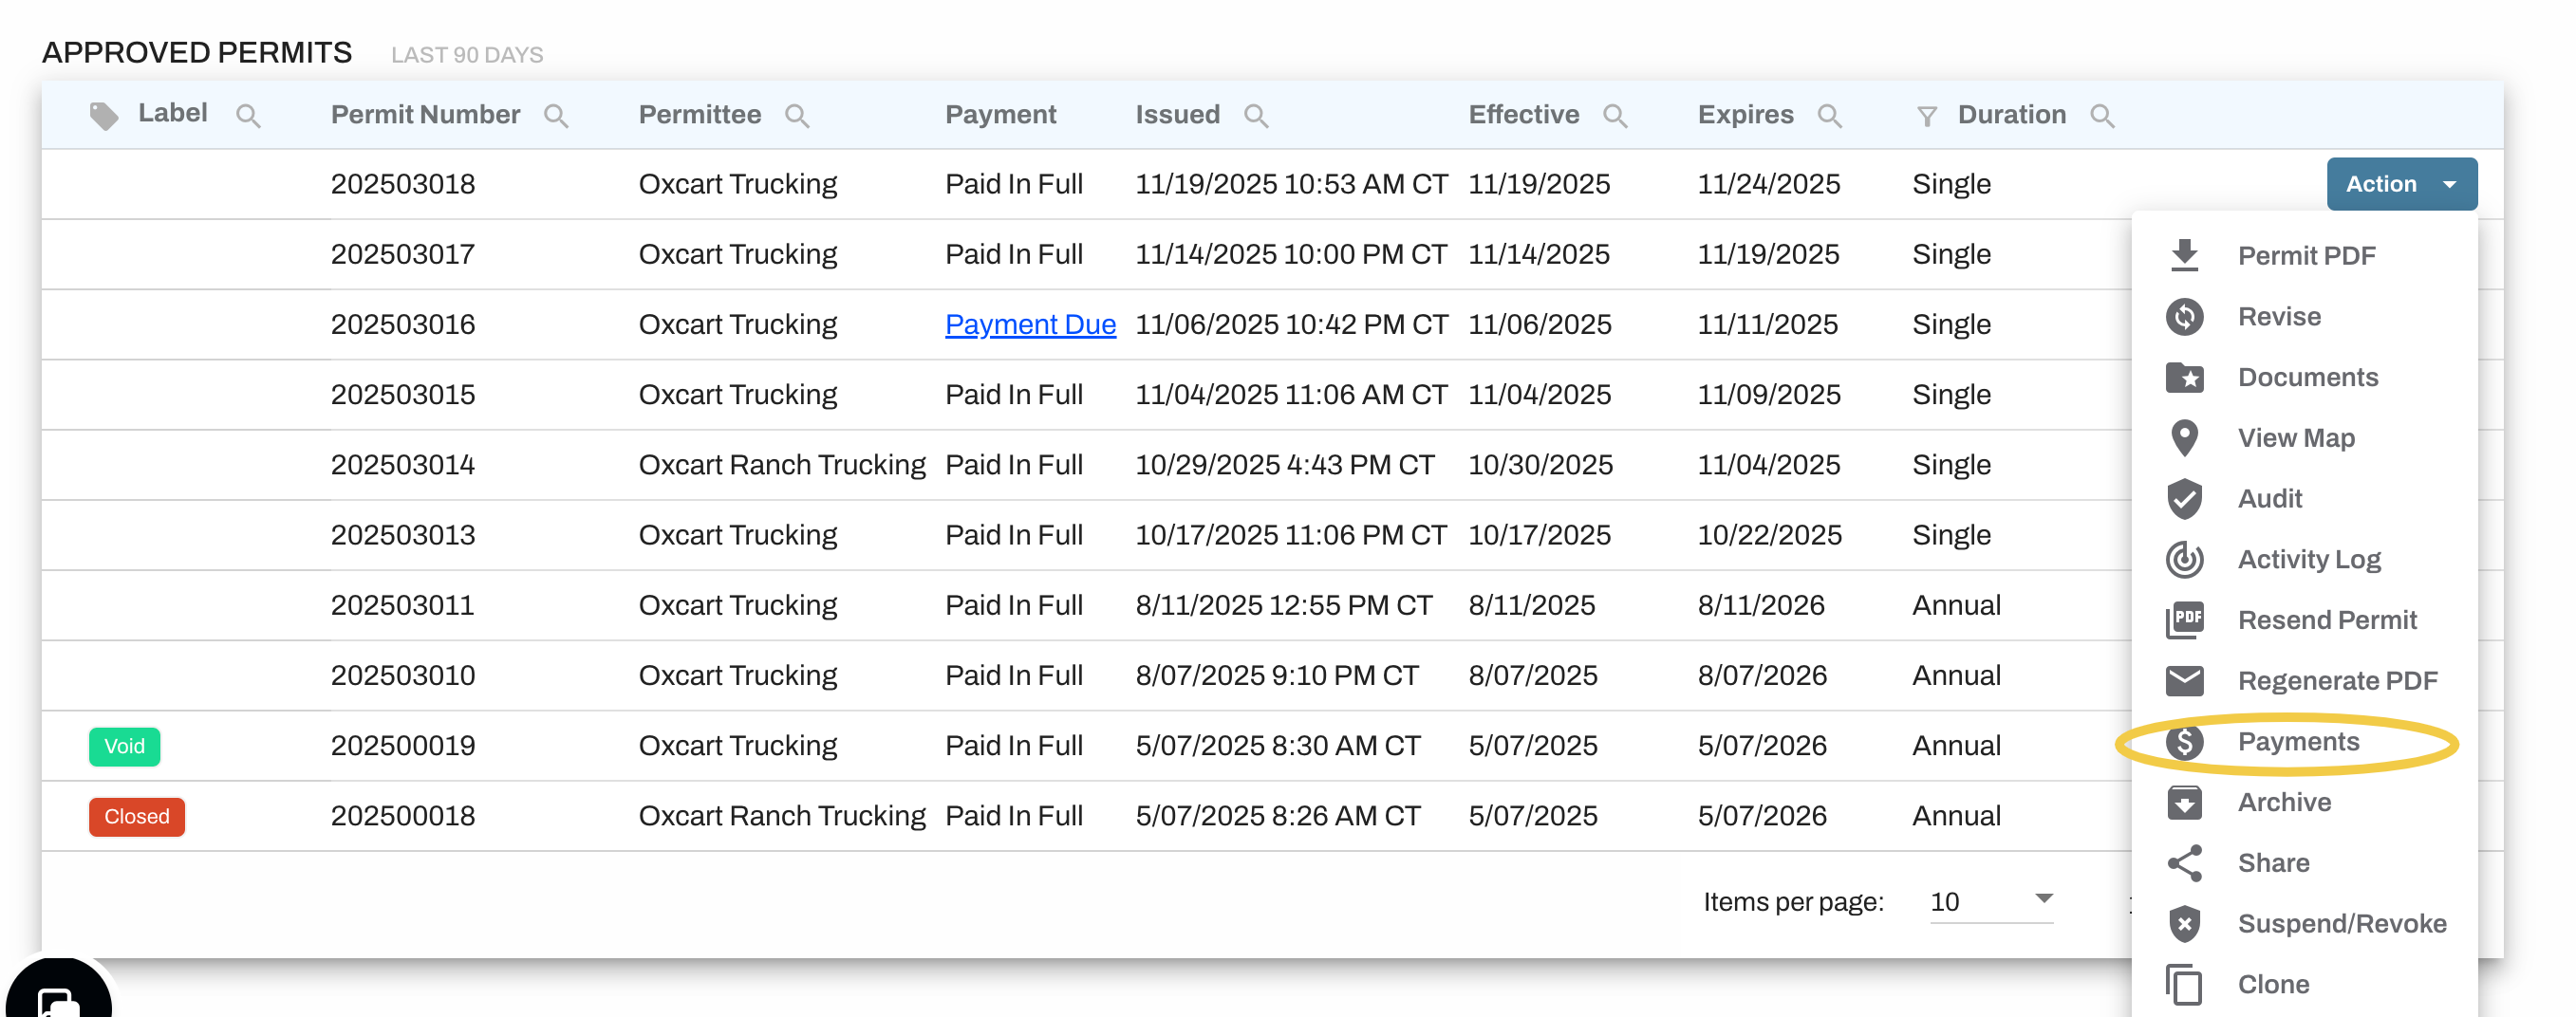
Task: Click permit number 202503013
Action: 403,535
